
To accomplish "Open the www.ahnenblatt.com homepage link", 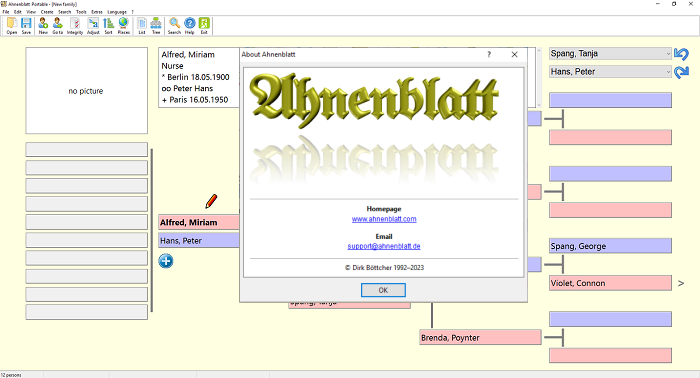I will click(x=384, y=219).
